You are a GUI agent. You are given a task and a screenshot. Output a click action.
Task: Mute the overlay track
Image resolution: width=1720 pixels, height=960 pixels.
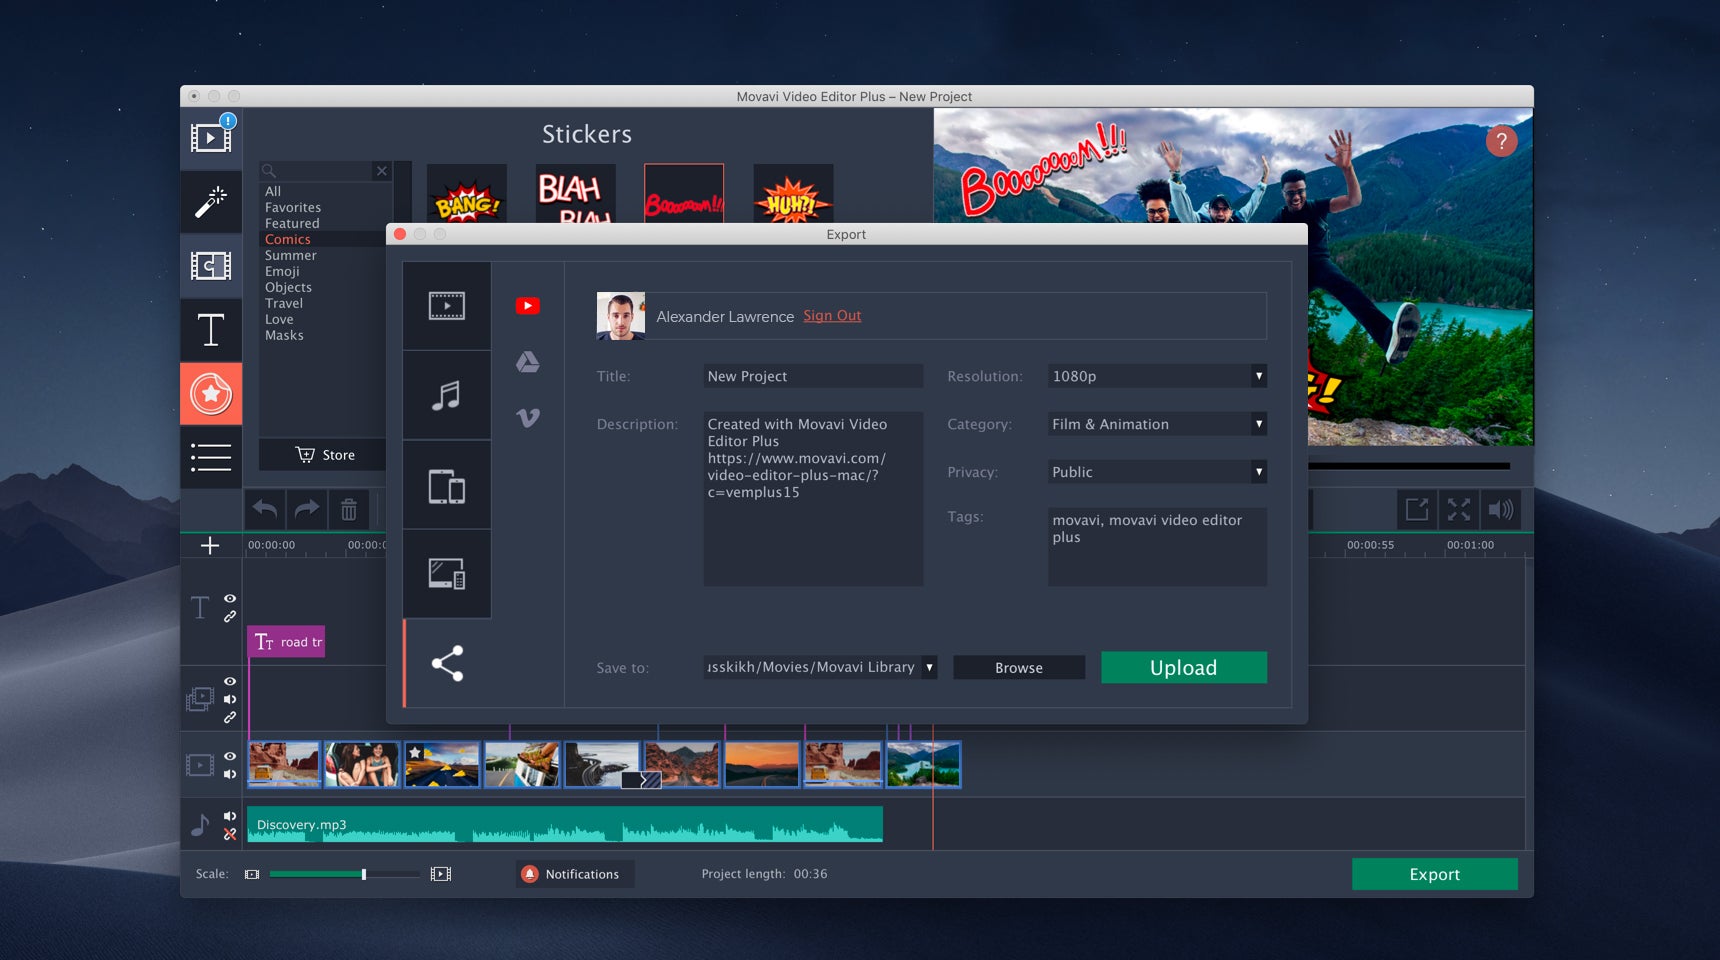(x=230, y=699)
